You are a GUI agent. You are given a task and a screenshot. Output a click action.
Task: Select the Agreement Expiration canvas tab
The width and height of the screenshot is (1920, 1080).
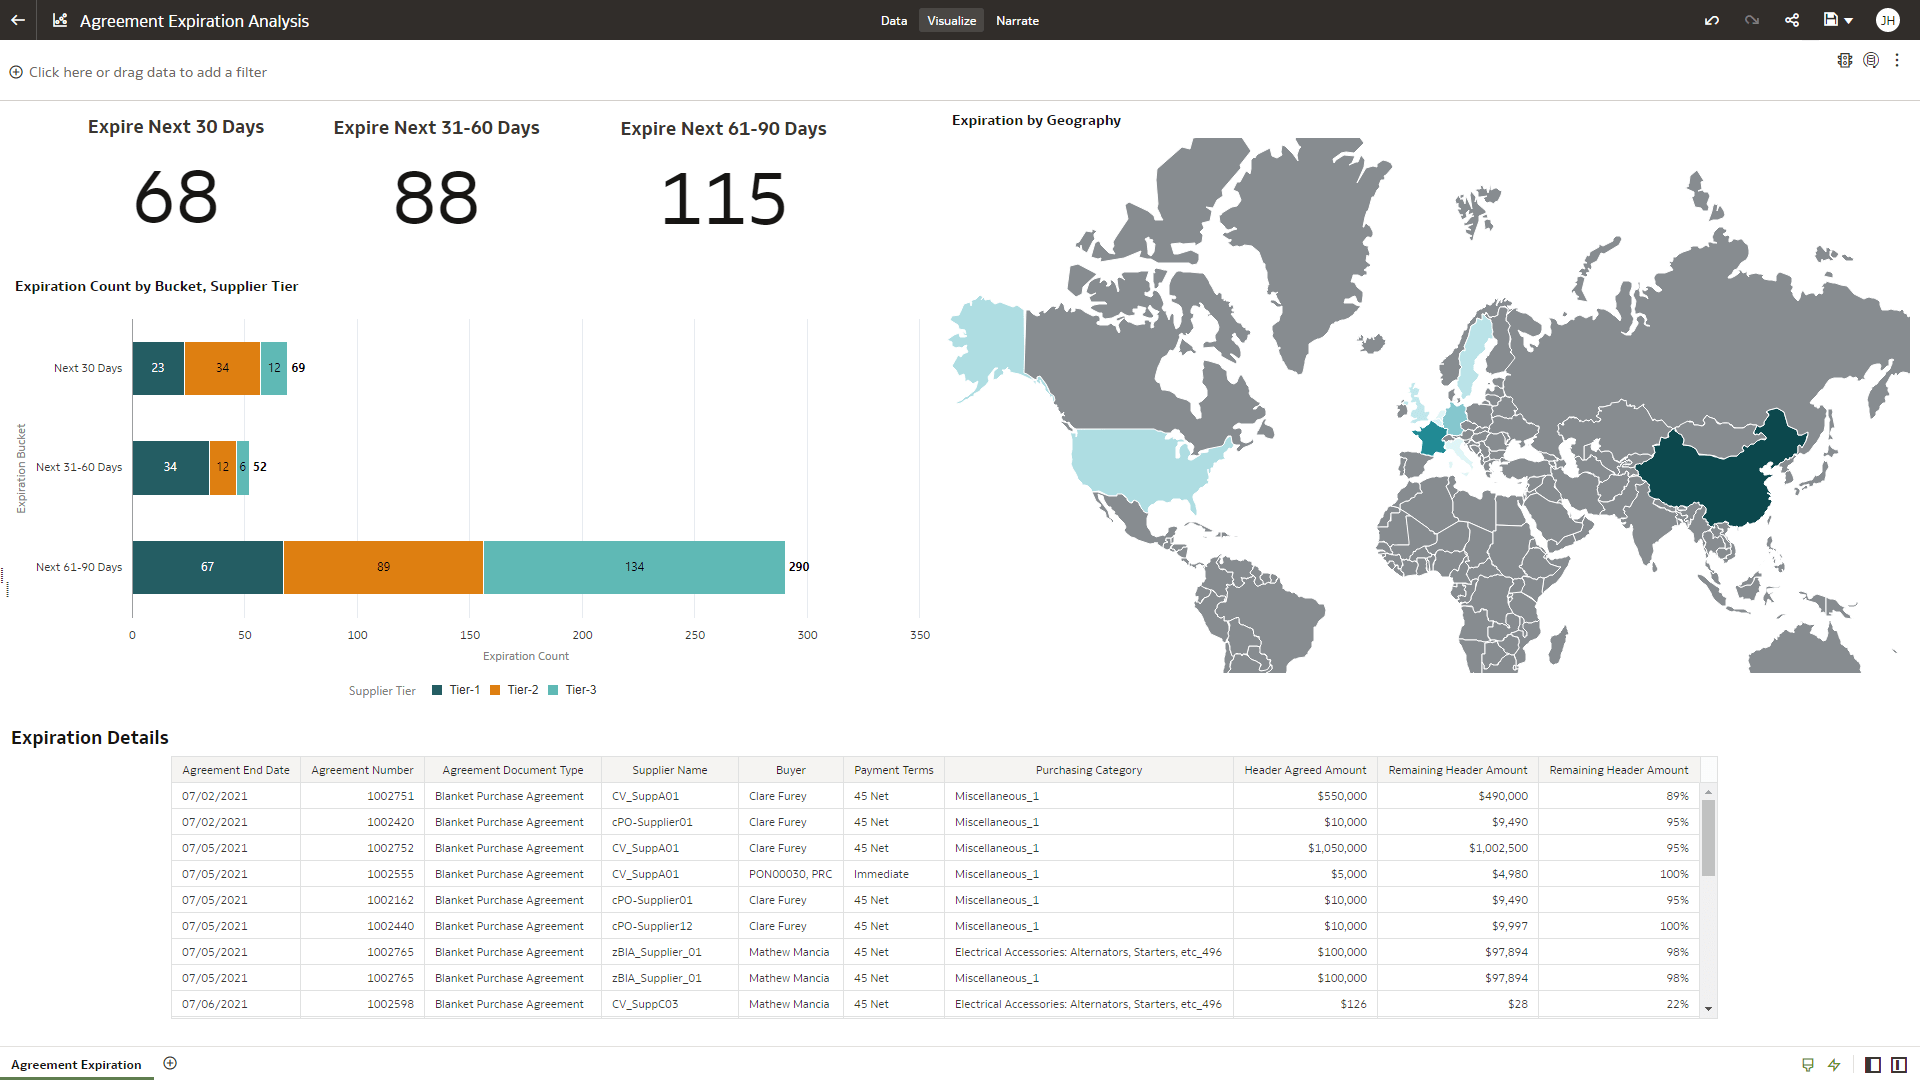(76, 1064)
